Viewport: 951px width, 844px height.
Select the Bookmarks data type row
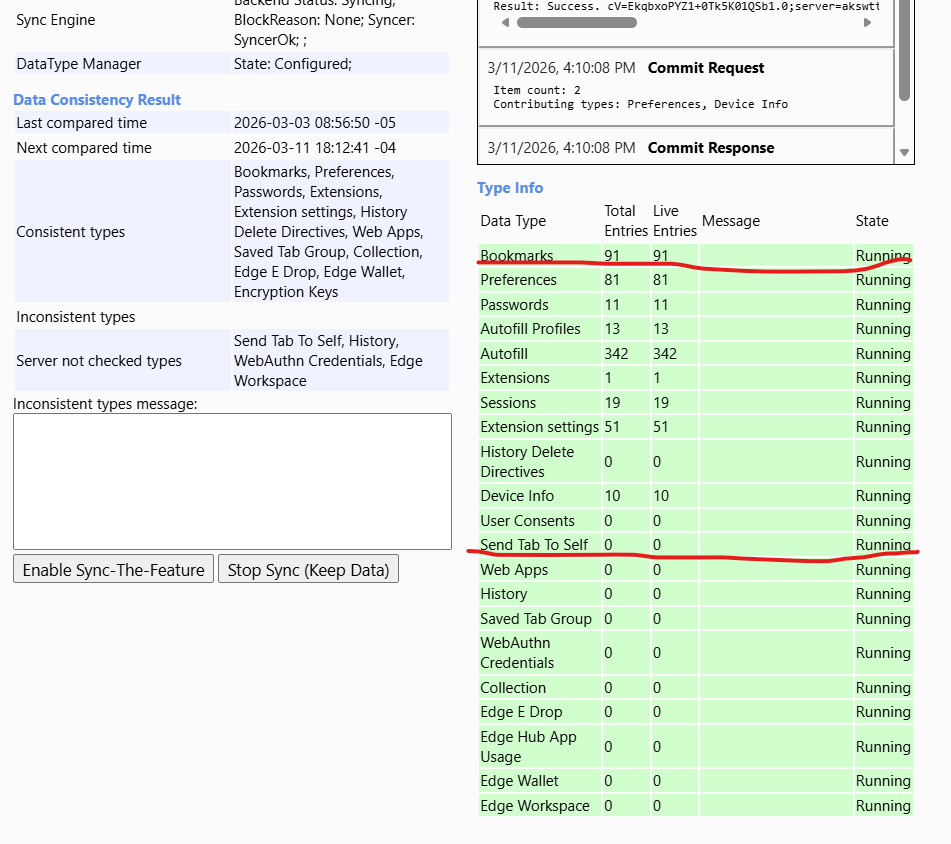pos(696,255)
